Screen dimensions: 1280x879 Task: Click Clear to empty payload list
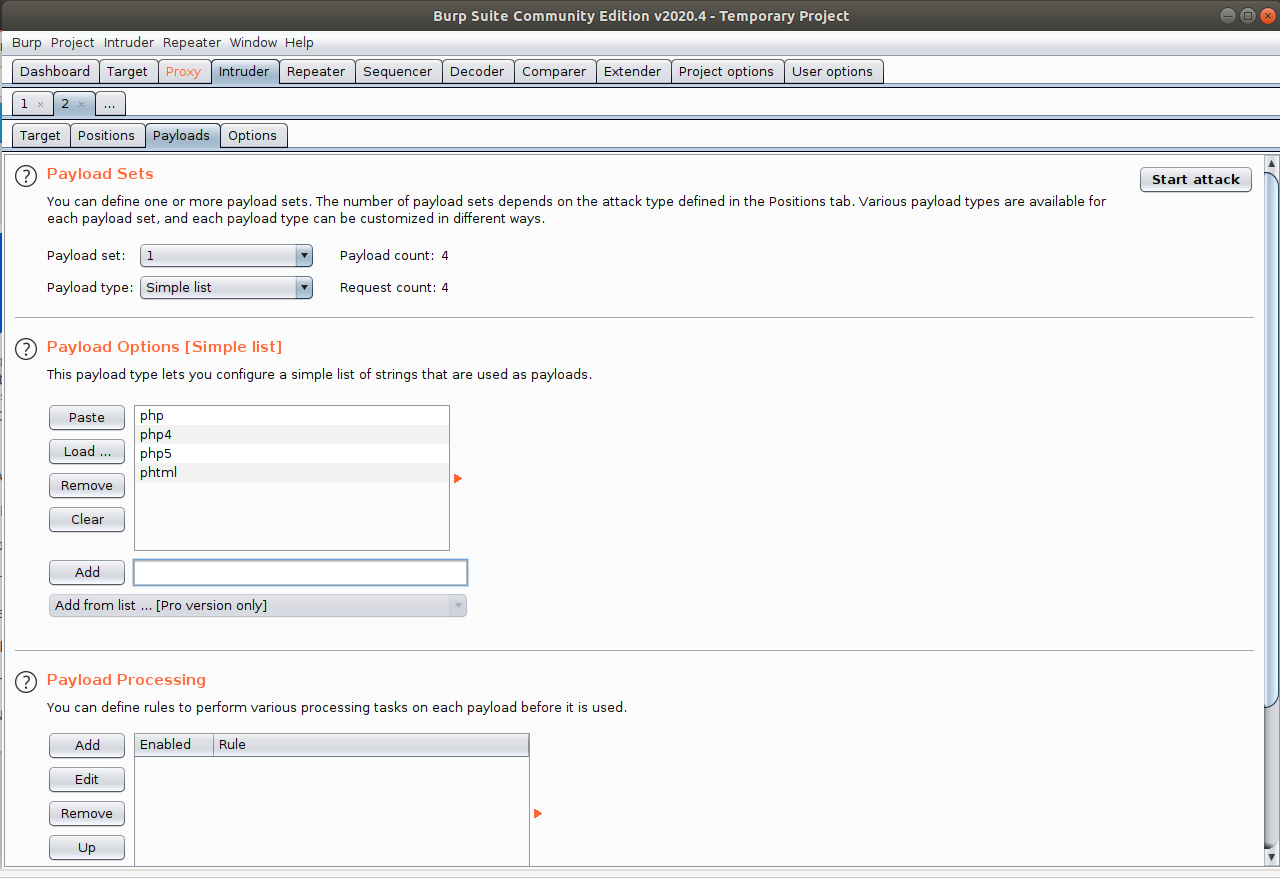tap(87, 520)
